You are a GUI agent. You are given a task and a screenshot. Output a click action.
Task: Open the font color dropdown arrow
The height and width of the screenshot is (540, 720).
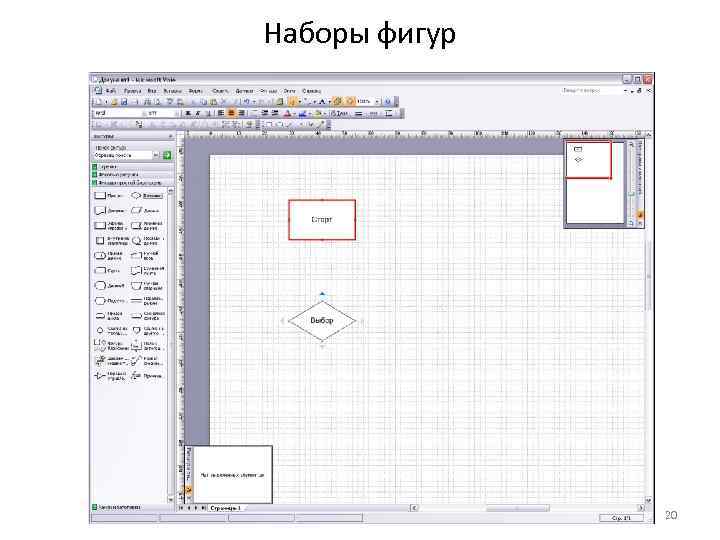tap(294, 113)
